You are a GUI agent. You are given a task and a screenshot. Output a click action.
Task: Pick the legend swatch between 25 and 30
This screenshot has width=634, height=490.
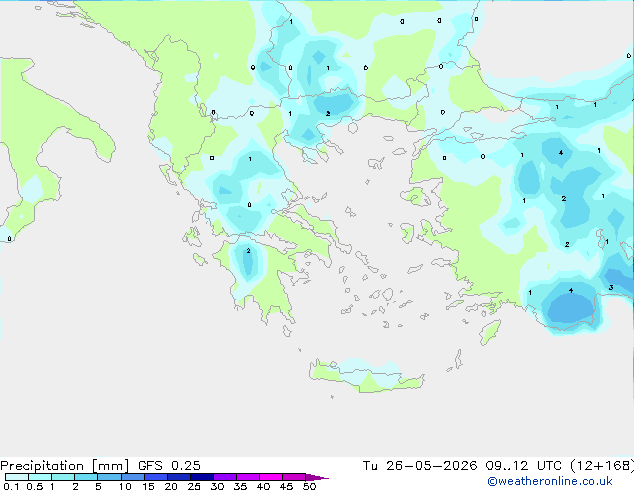pos(202,477)
